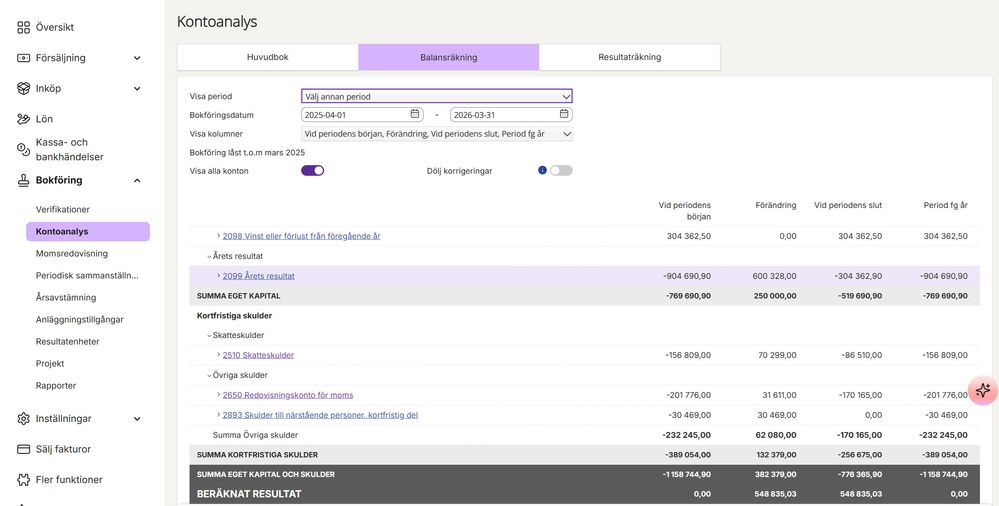Click the Vid periodens slut header
Viewport: 999px width, 506px height.
[848, 205]
